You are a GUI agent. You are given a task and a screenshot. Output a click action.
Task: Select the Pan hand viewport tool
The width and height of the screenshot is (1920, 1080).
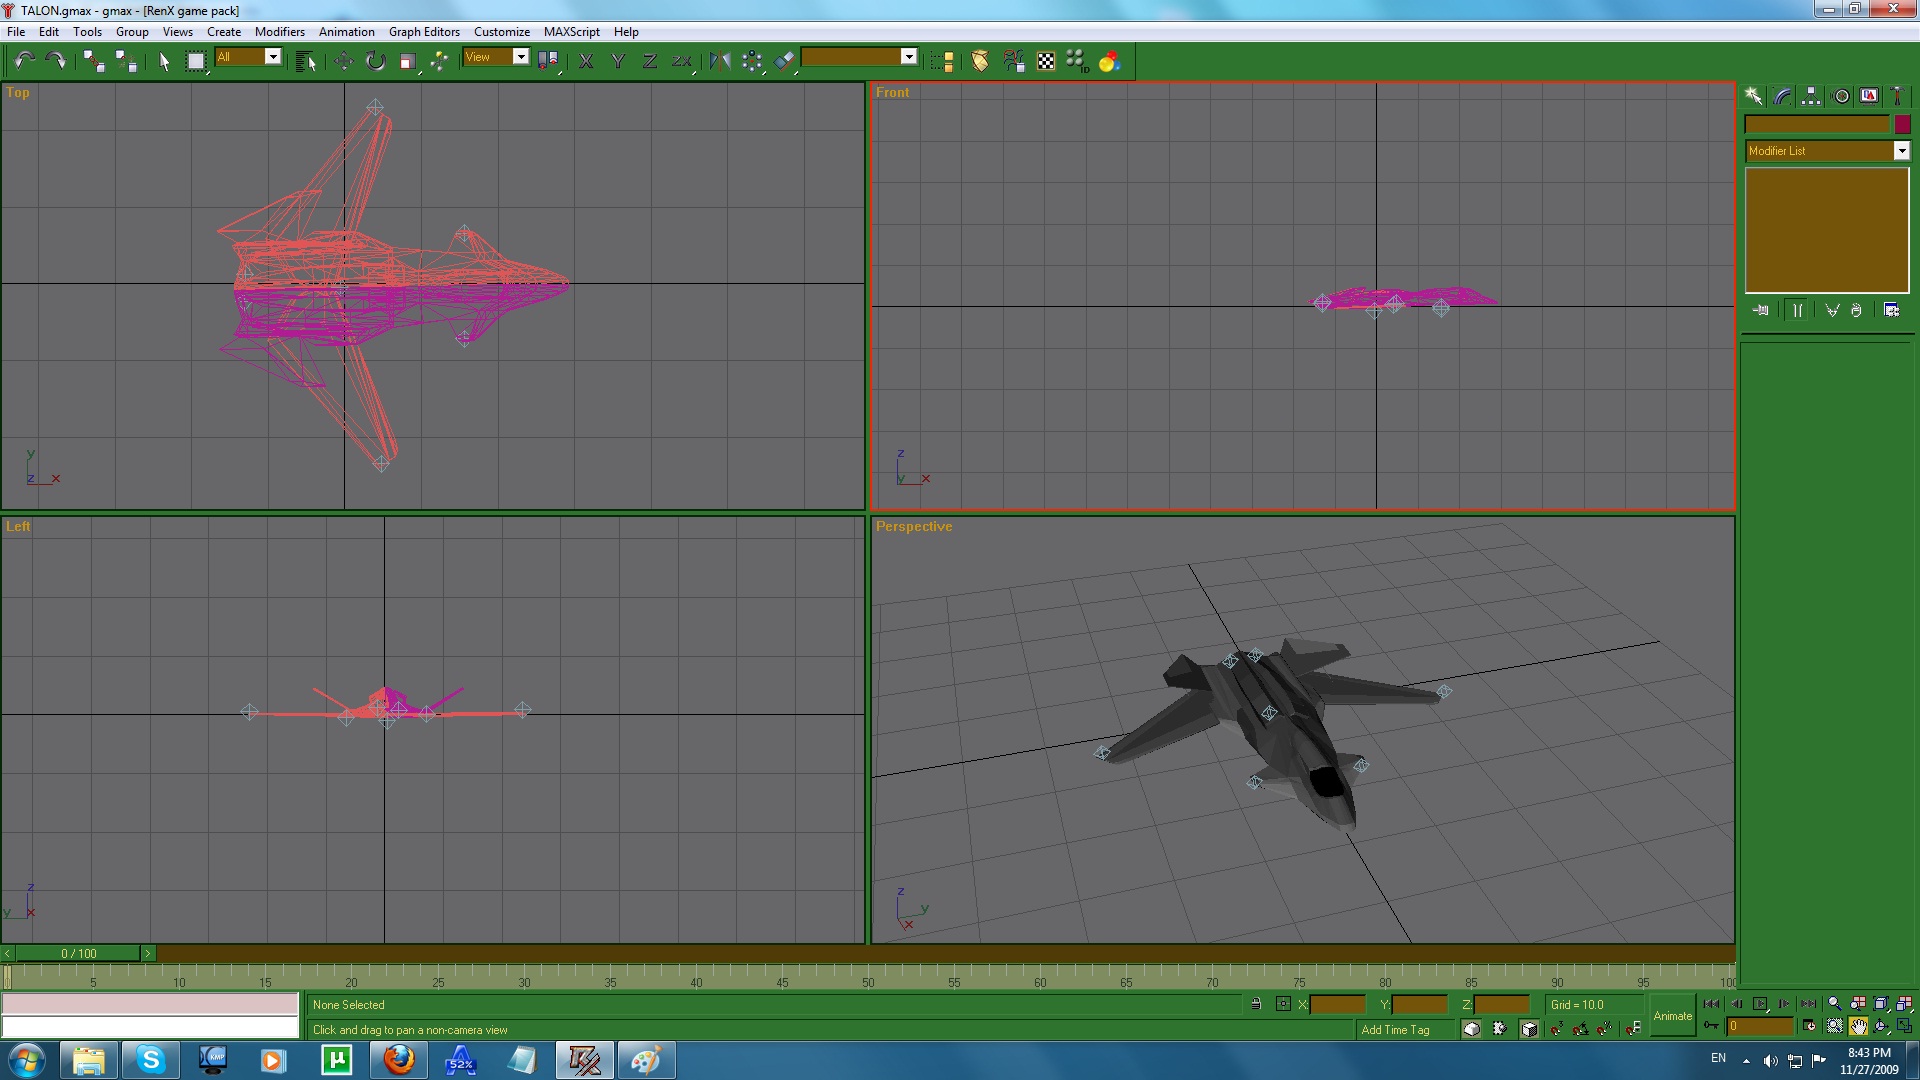pos(1858,1026)
